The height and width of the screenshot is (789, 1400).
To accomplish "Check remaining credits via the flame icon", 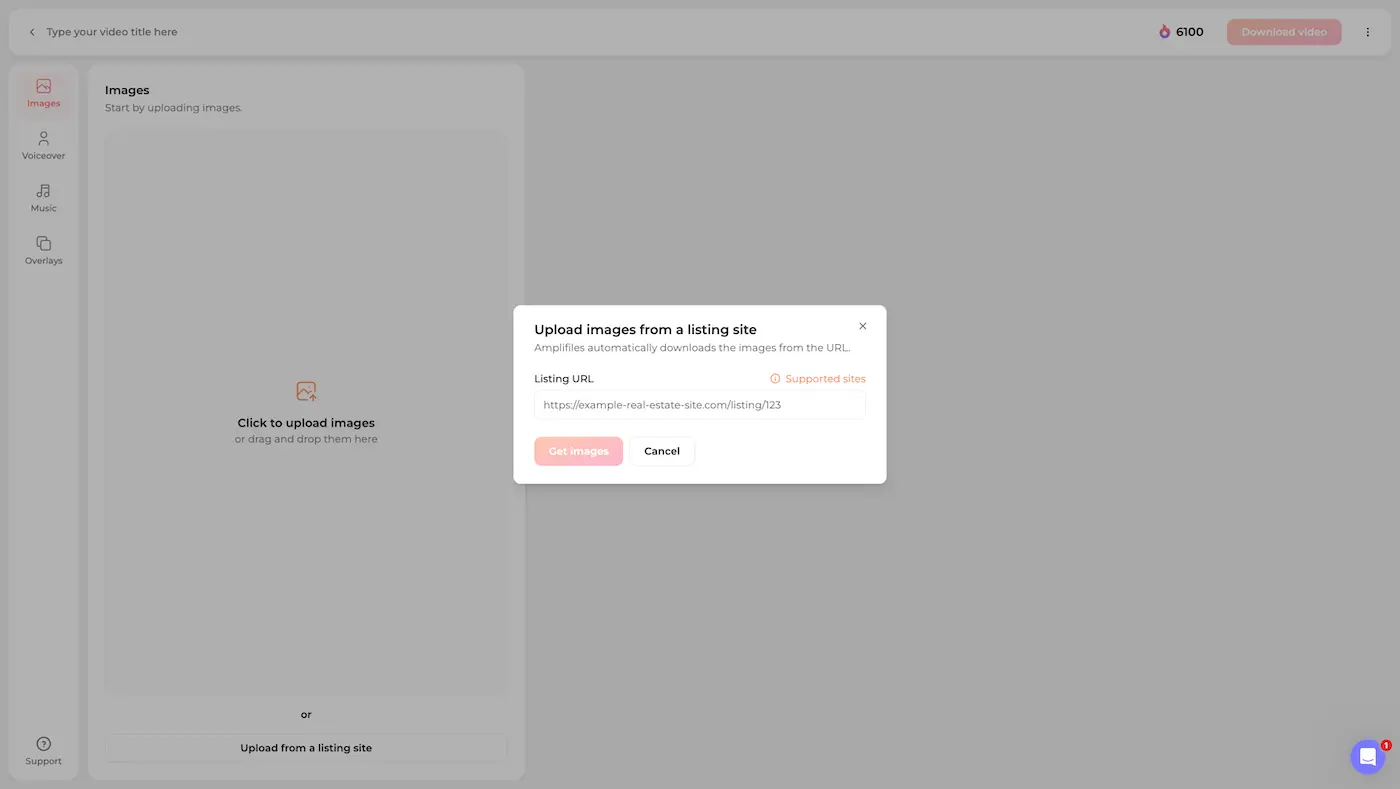I will [x=1163, y=31].
